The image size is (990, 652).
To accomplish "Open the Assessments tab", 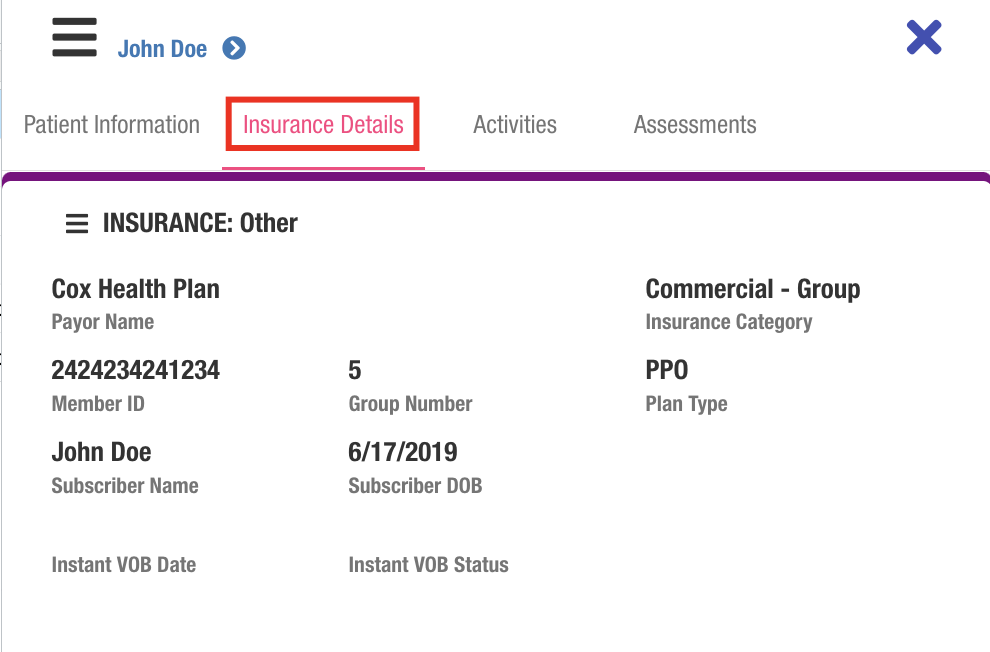I will point(695,125).
